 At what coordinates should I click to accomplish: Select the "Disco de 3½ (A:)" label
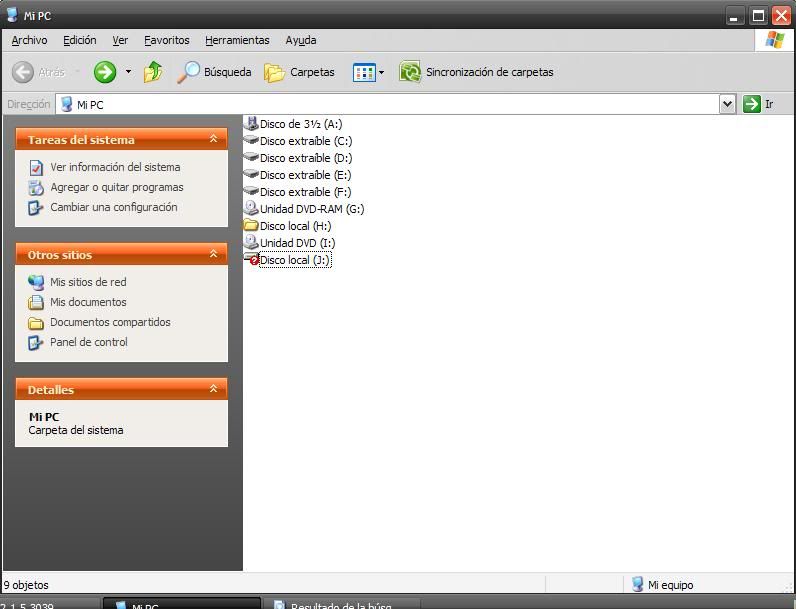pos(301,124)
